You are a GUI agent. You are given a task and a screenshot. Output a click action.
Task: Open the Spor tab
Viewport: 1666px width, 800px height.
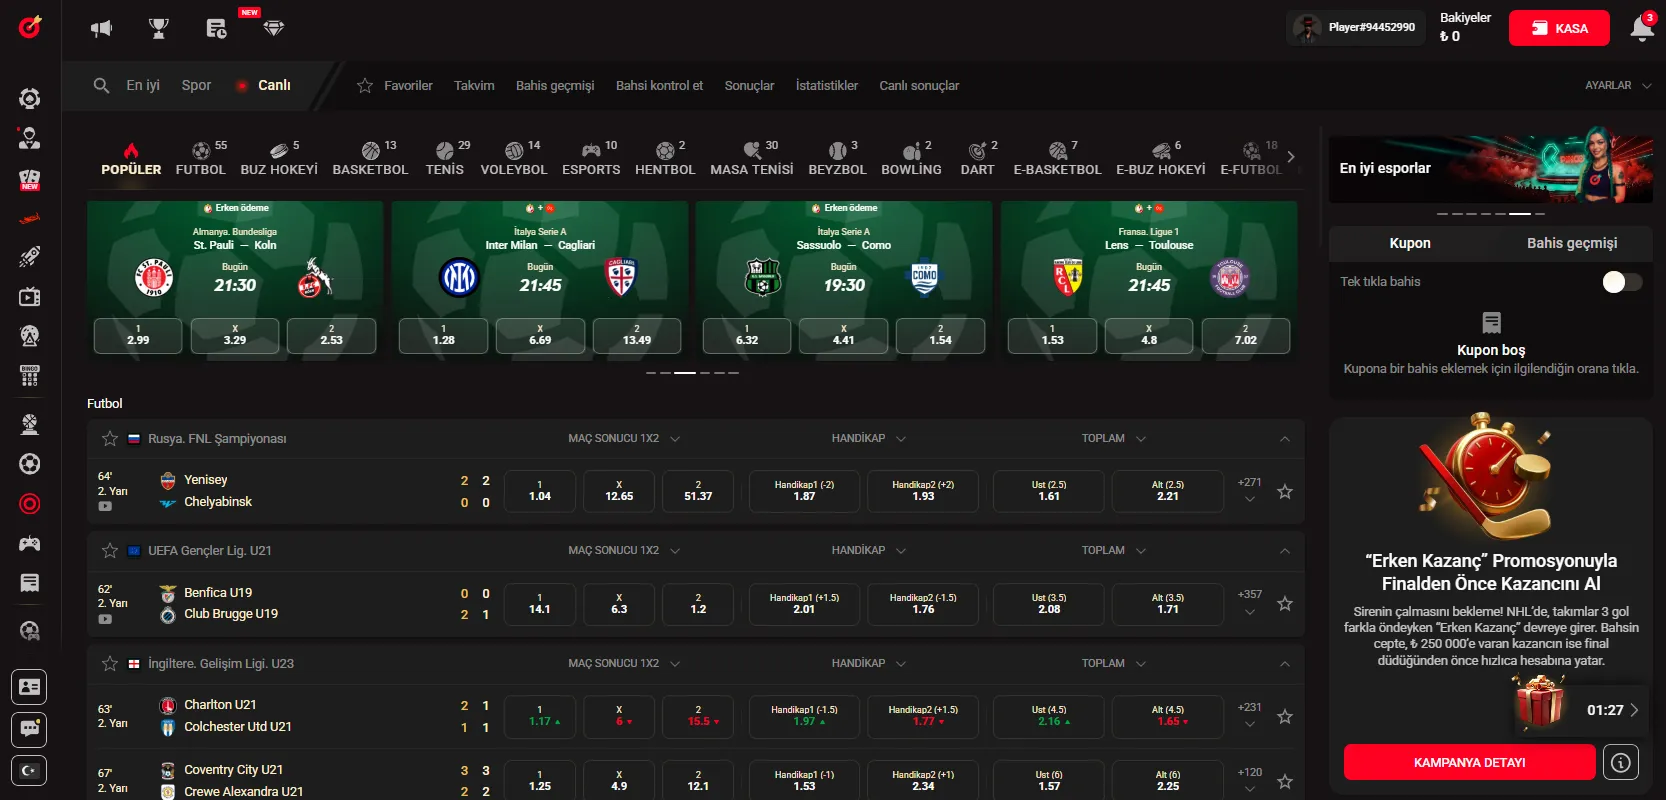point(196,86)
